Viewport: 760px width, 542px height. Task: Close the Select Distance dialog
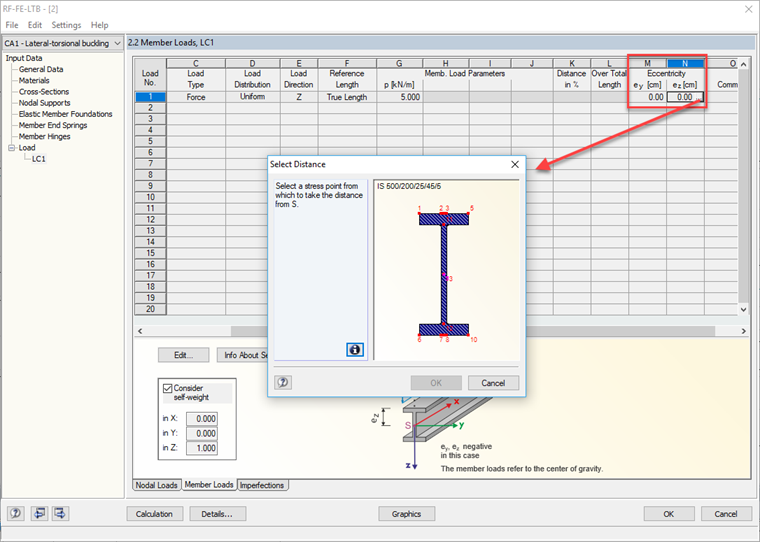515,164
